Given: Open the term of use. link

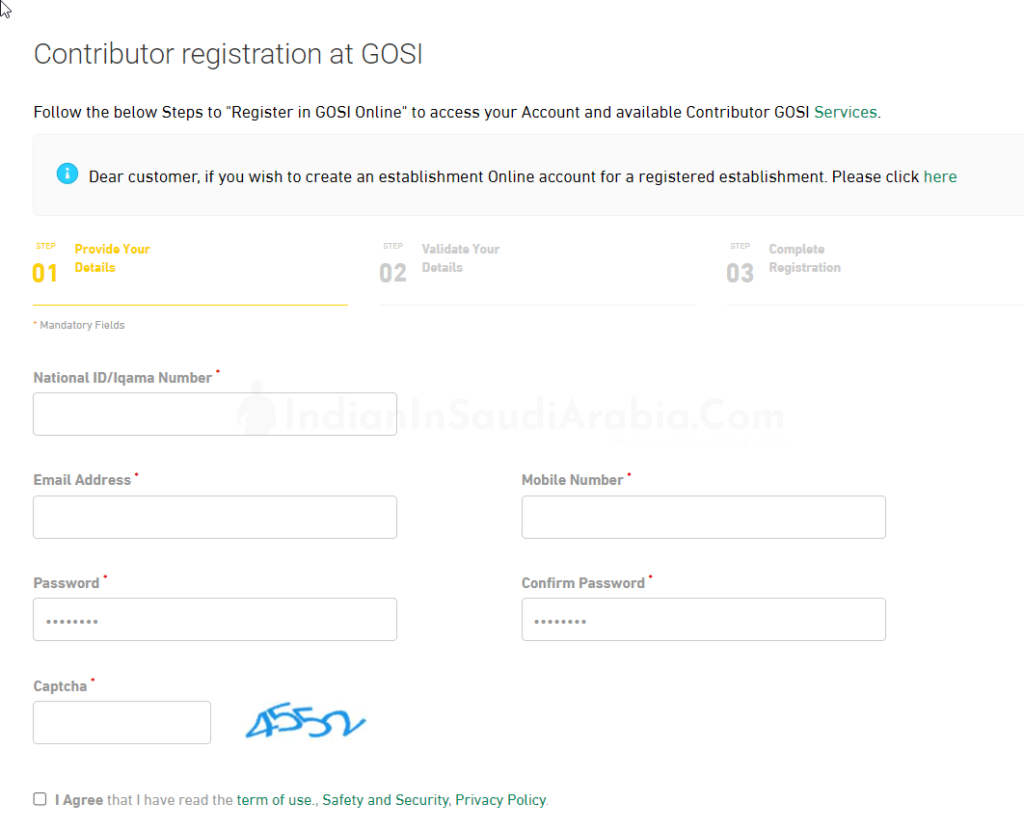Looking at the screenshot, I should point(274,800).
